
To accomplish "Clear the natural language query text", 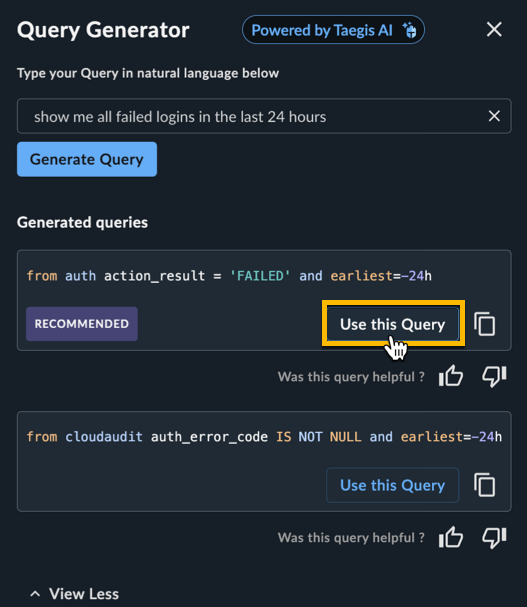I will 494,116.
